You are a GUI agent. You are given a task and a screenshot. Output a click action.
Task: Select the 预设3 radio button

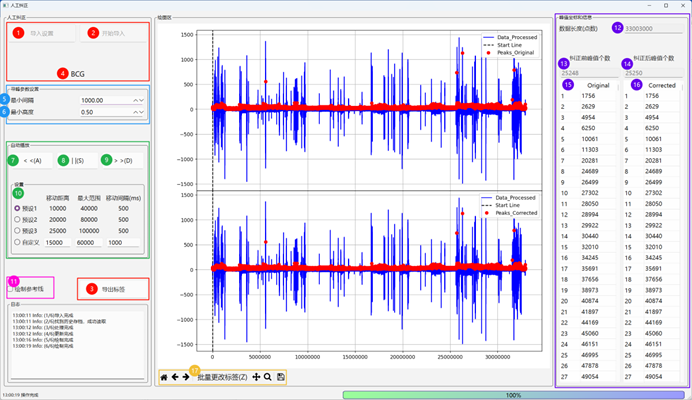pyautogui.click(x=17, y=230)
